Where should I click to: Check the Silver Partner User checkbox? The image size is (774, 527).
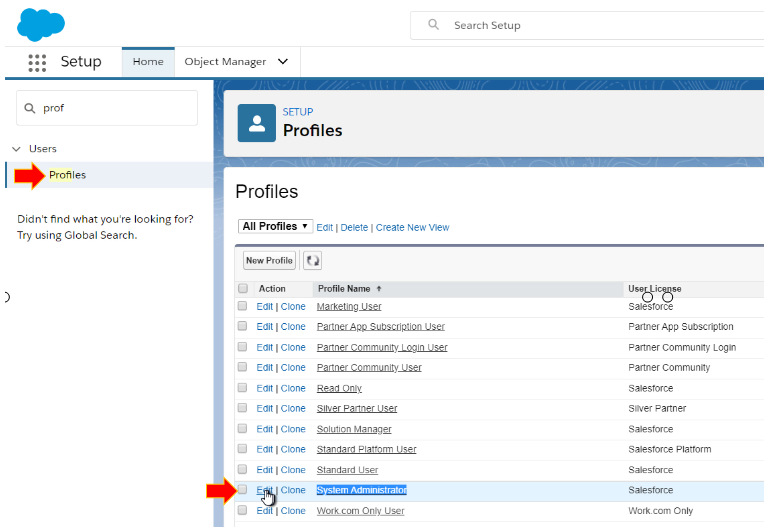point(242,408)
